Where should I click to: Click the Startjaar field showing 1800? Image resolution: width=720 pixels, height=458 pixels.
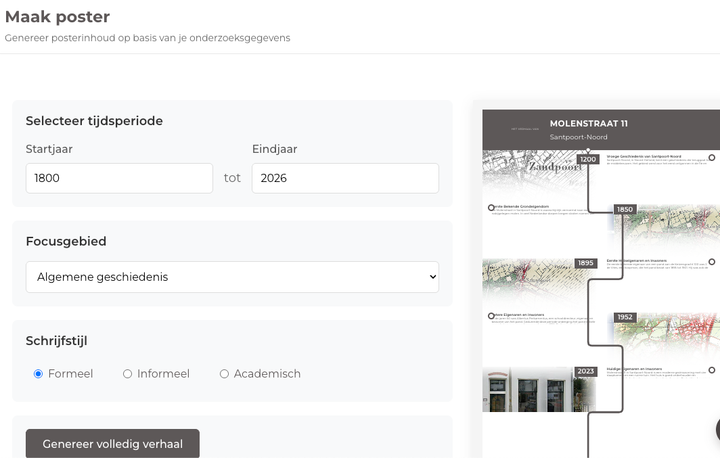119,178
